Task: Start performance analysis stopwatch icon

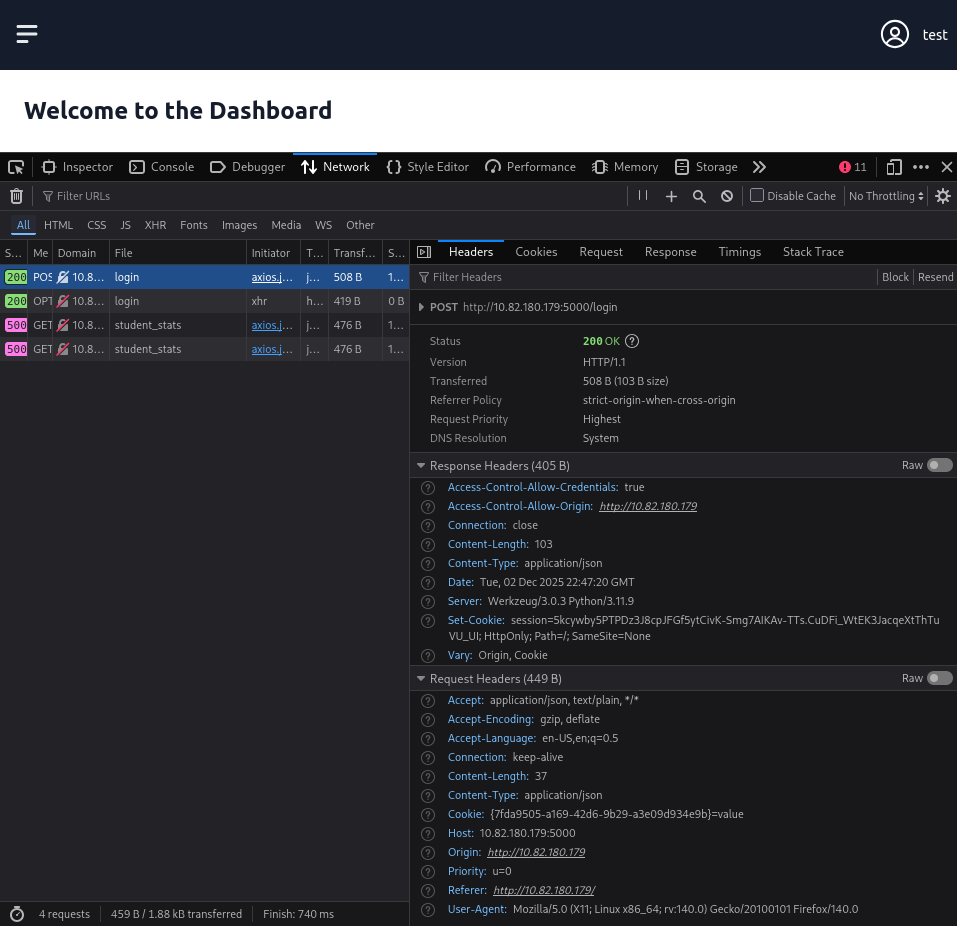Action: (17, 914)
